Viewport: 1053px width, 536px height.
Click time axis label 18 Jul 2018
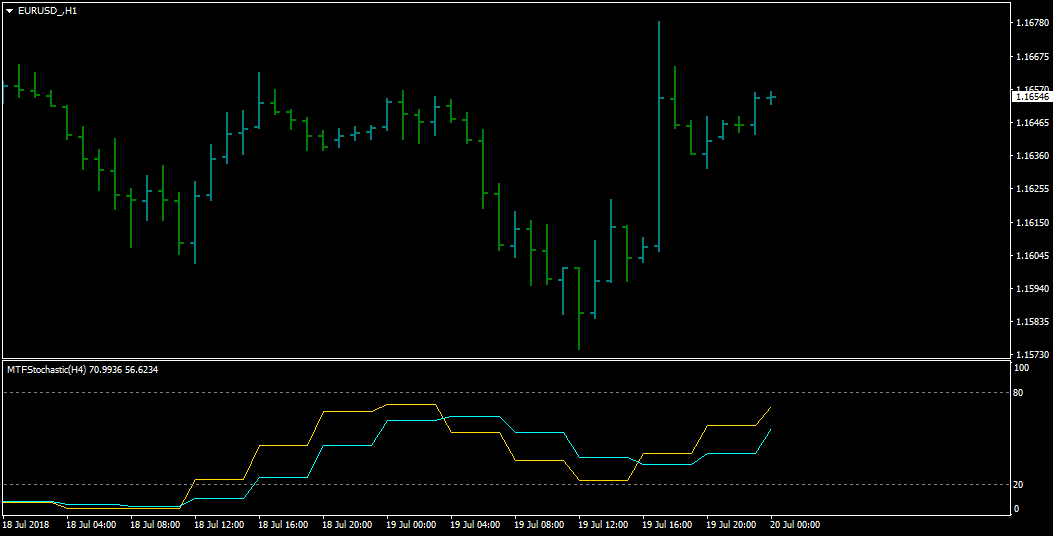tap(26, 525)
